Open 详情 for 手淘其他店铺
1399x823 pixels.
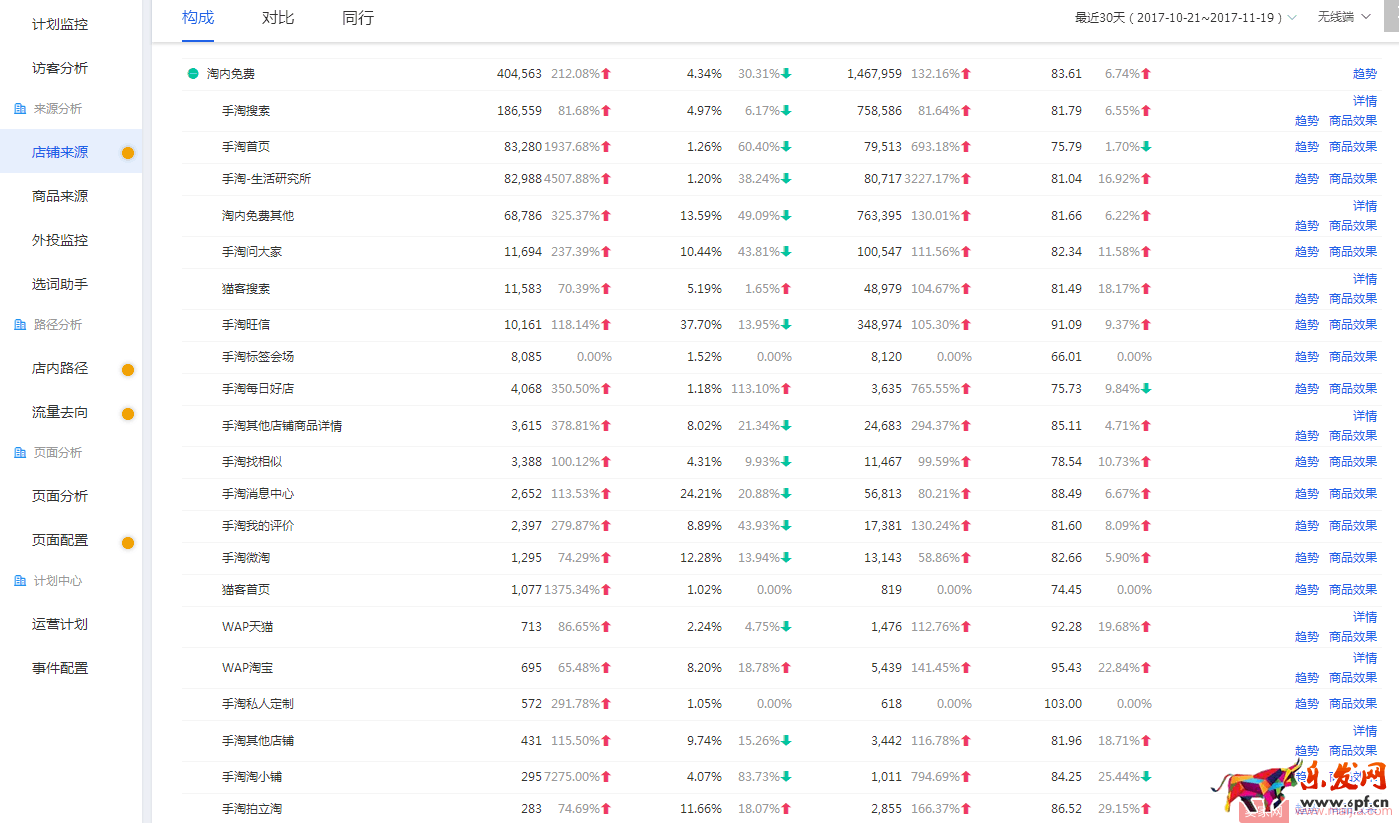pos(1364,731)
